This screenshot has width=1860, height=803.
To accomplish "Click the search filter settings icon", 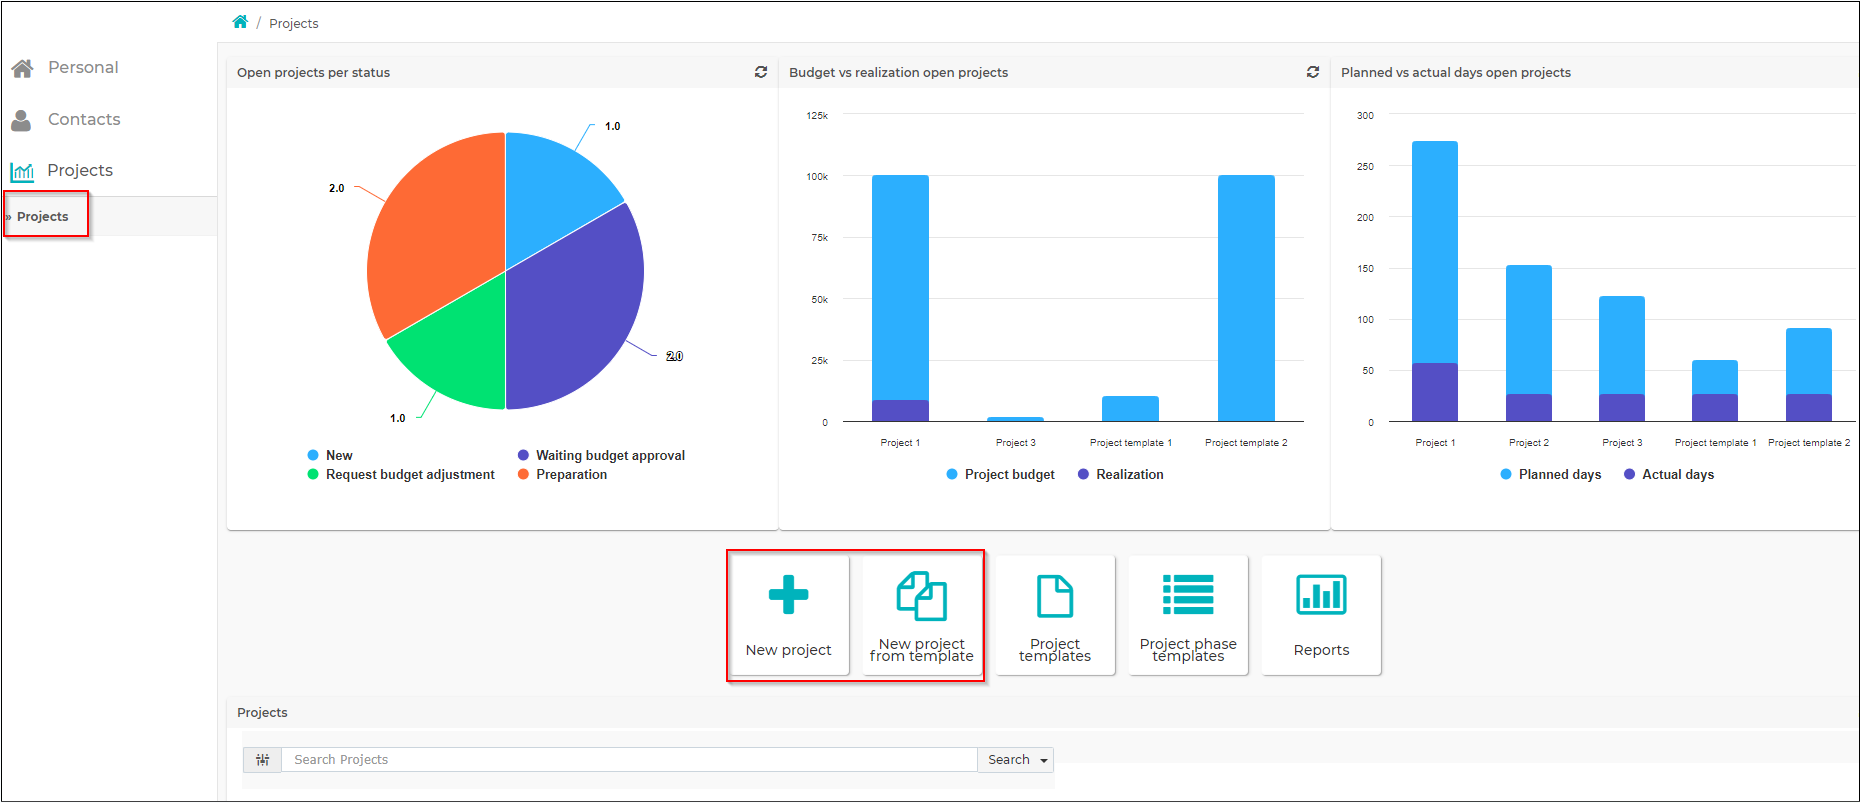I will coord(263,760).
